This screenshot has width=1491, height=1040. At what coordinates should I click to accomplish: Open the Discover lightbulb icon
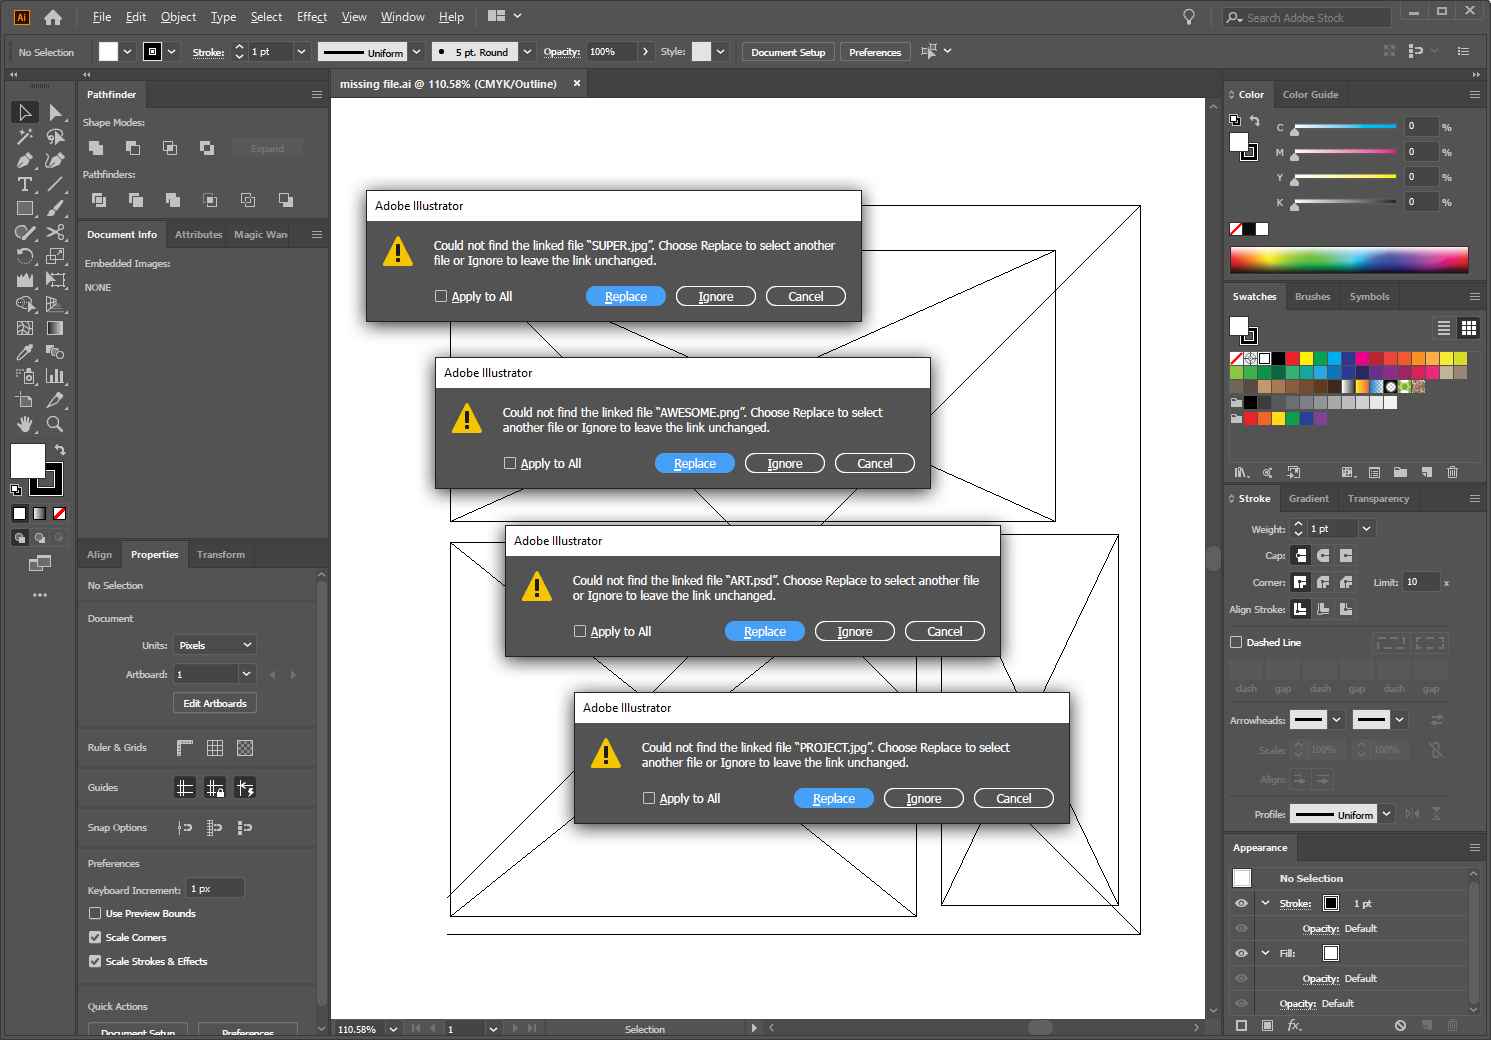tap(1189, 17)
